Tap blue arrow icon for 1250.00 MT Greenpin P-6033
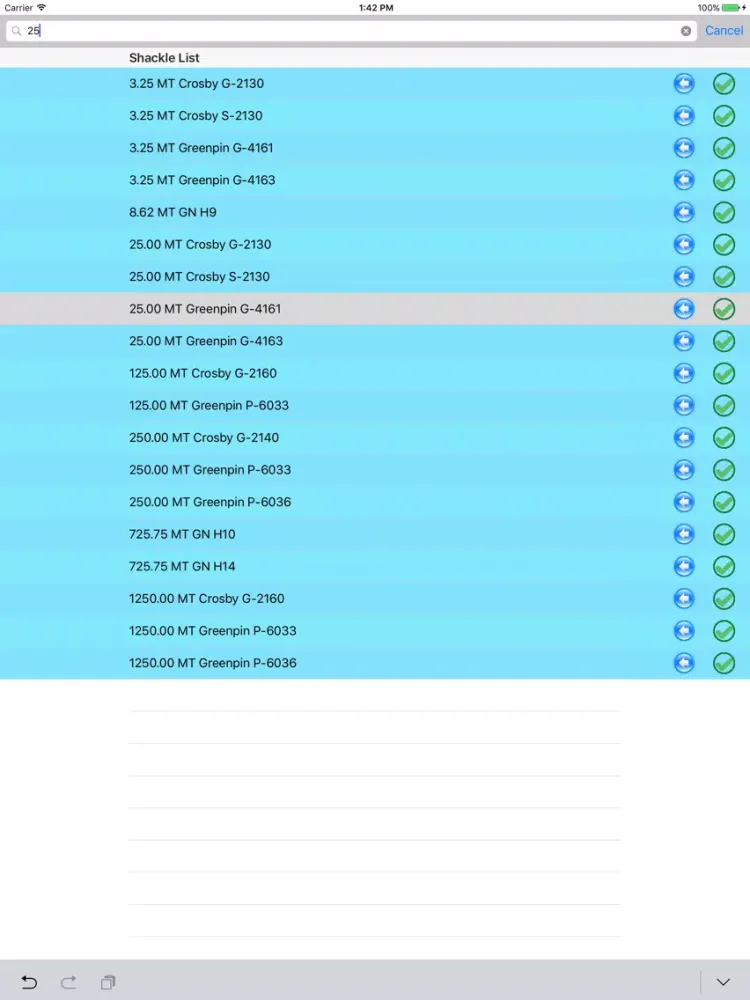The height and width of the screenshot is (1000, 750). pos(684,631)
